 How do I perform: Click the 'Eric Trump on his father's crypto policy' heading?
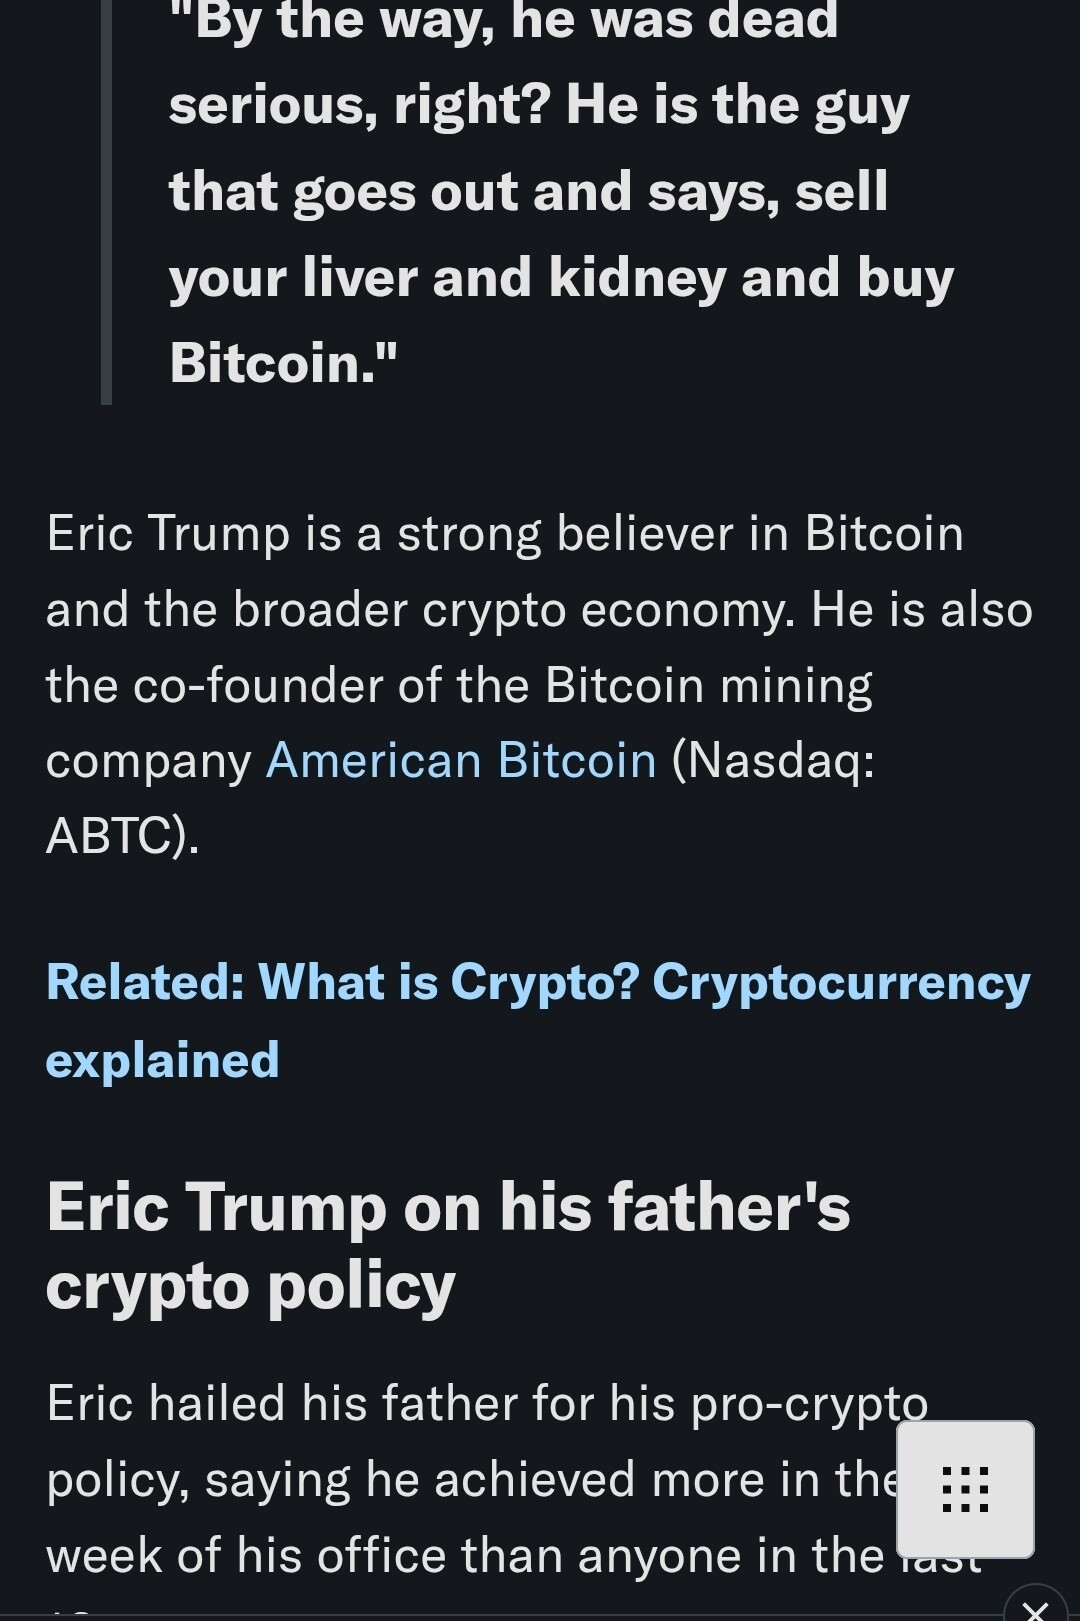click(448, 1245)
